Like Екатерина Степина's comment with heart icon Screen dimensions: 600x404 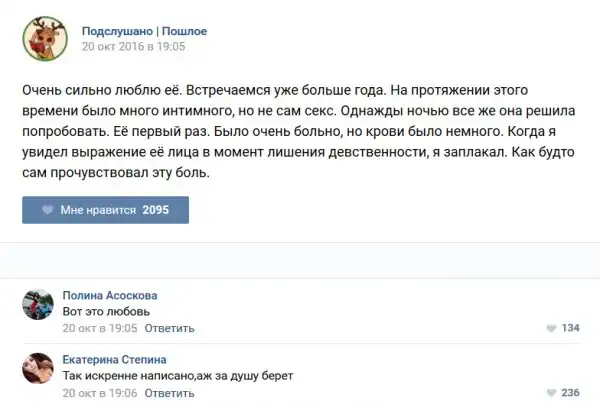point(551,393)
